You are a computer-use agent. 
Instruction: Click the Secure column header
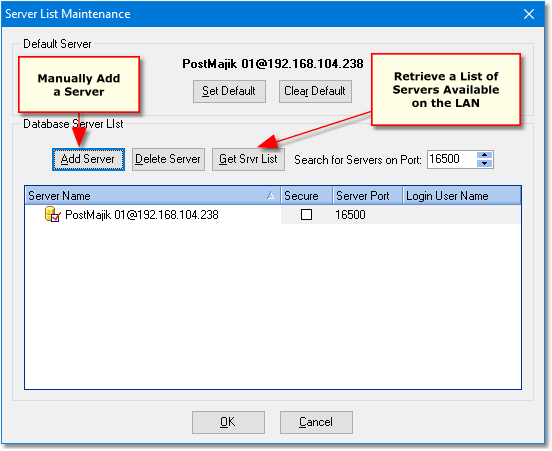307,195
